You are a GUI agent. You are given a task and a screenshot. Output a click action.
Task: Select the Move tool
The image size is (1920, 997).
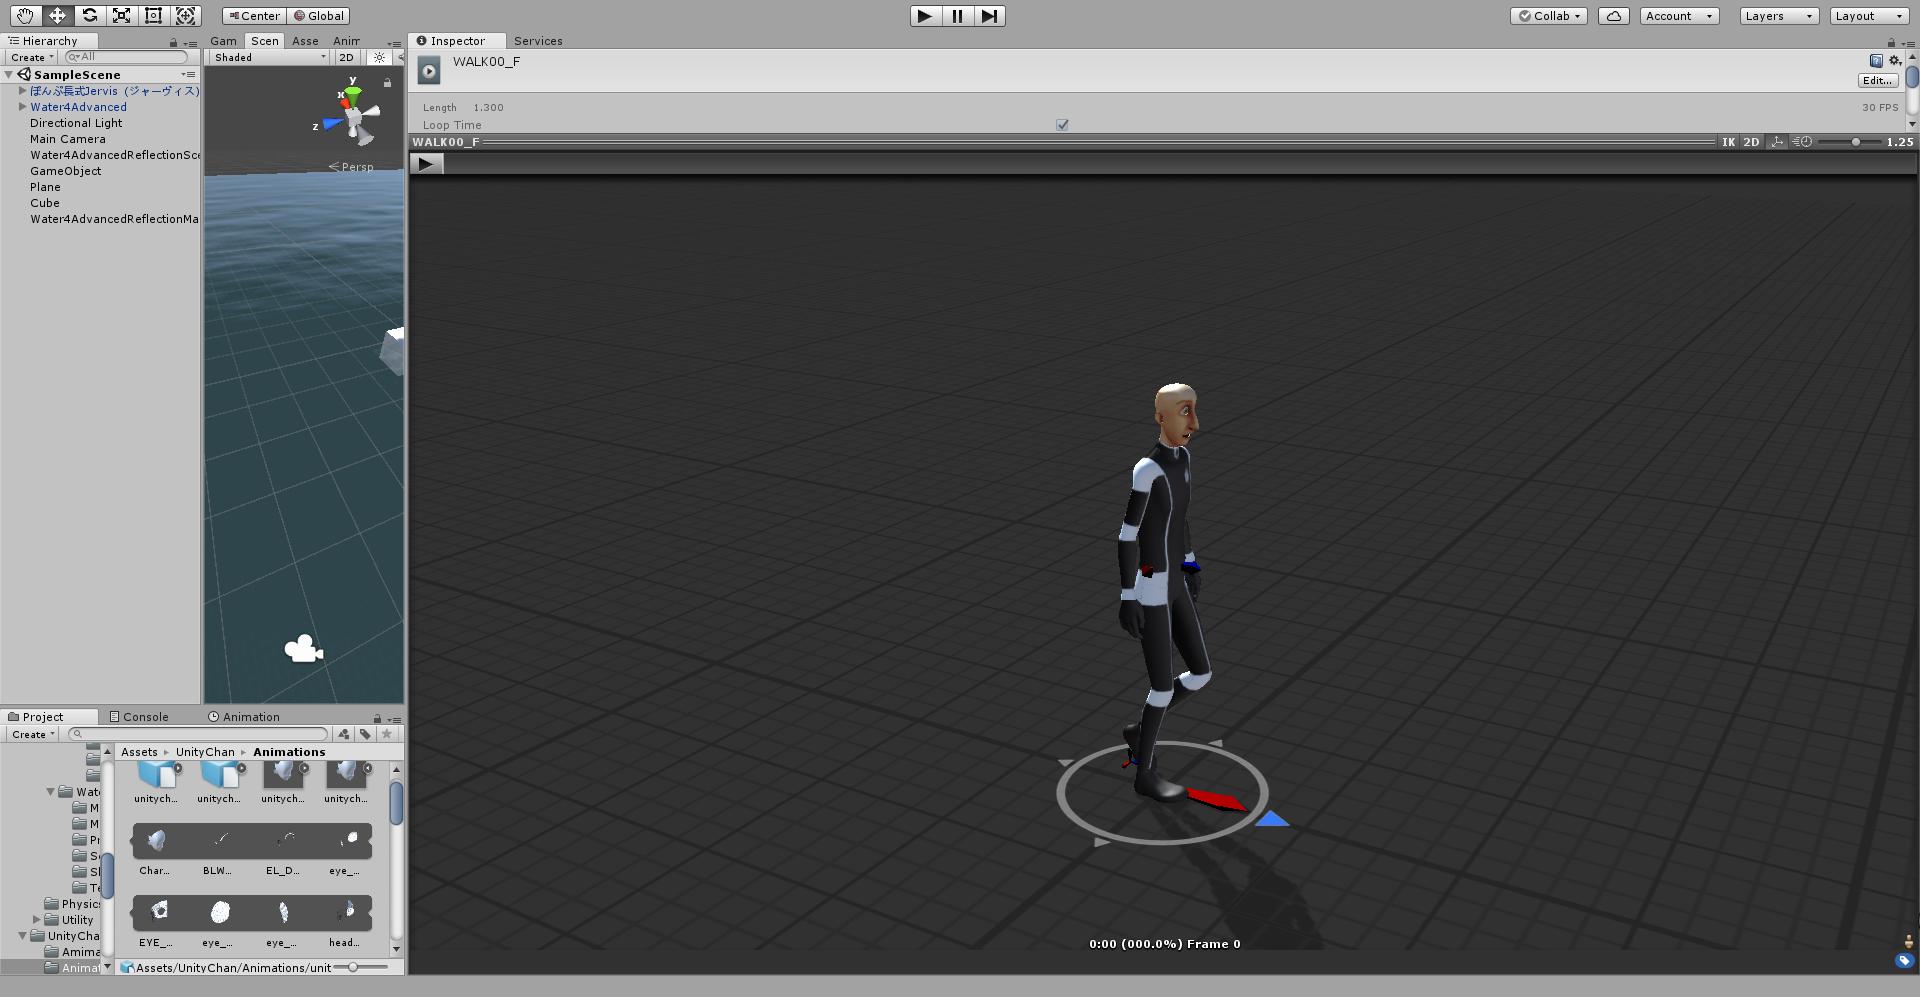[x=57, y=15]
